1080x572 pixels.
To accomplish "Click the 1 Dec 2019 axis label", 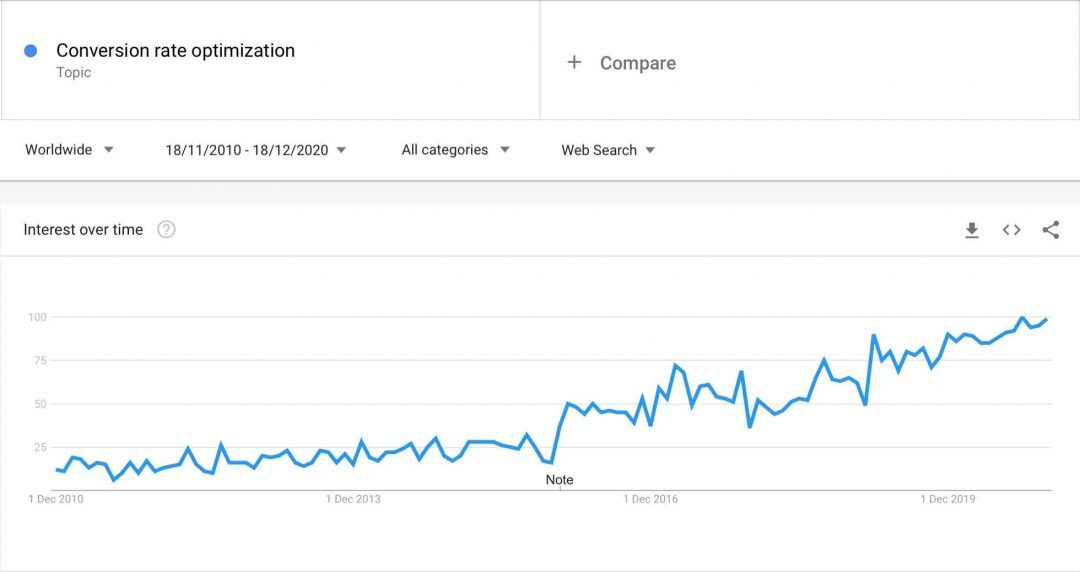I will click(948, 499).
